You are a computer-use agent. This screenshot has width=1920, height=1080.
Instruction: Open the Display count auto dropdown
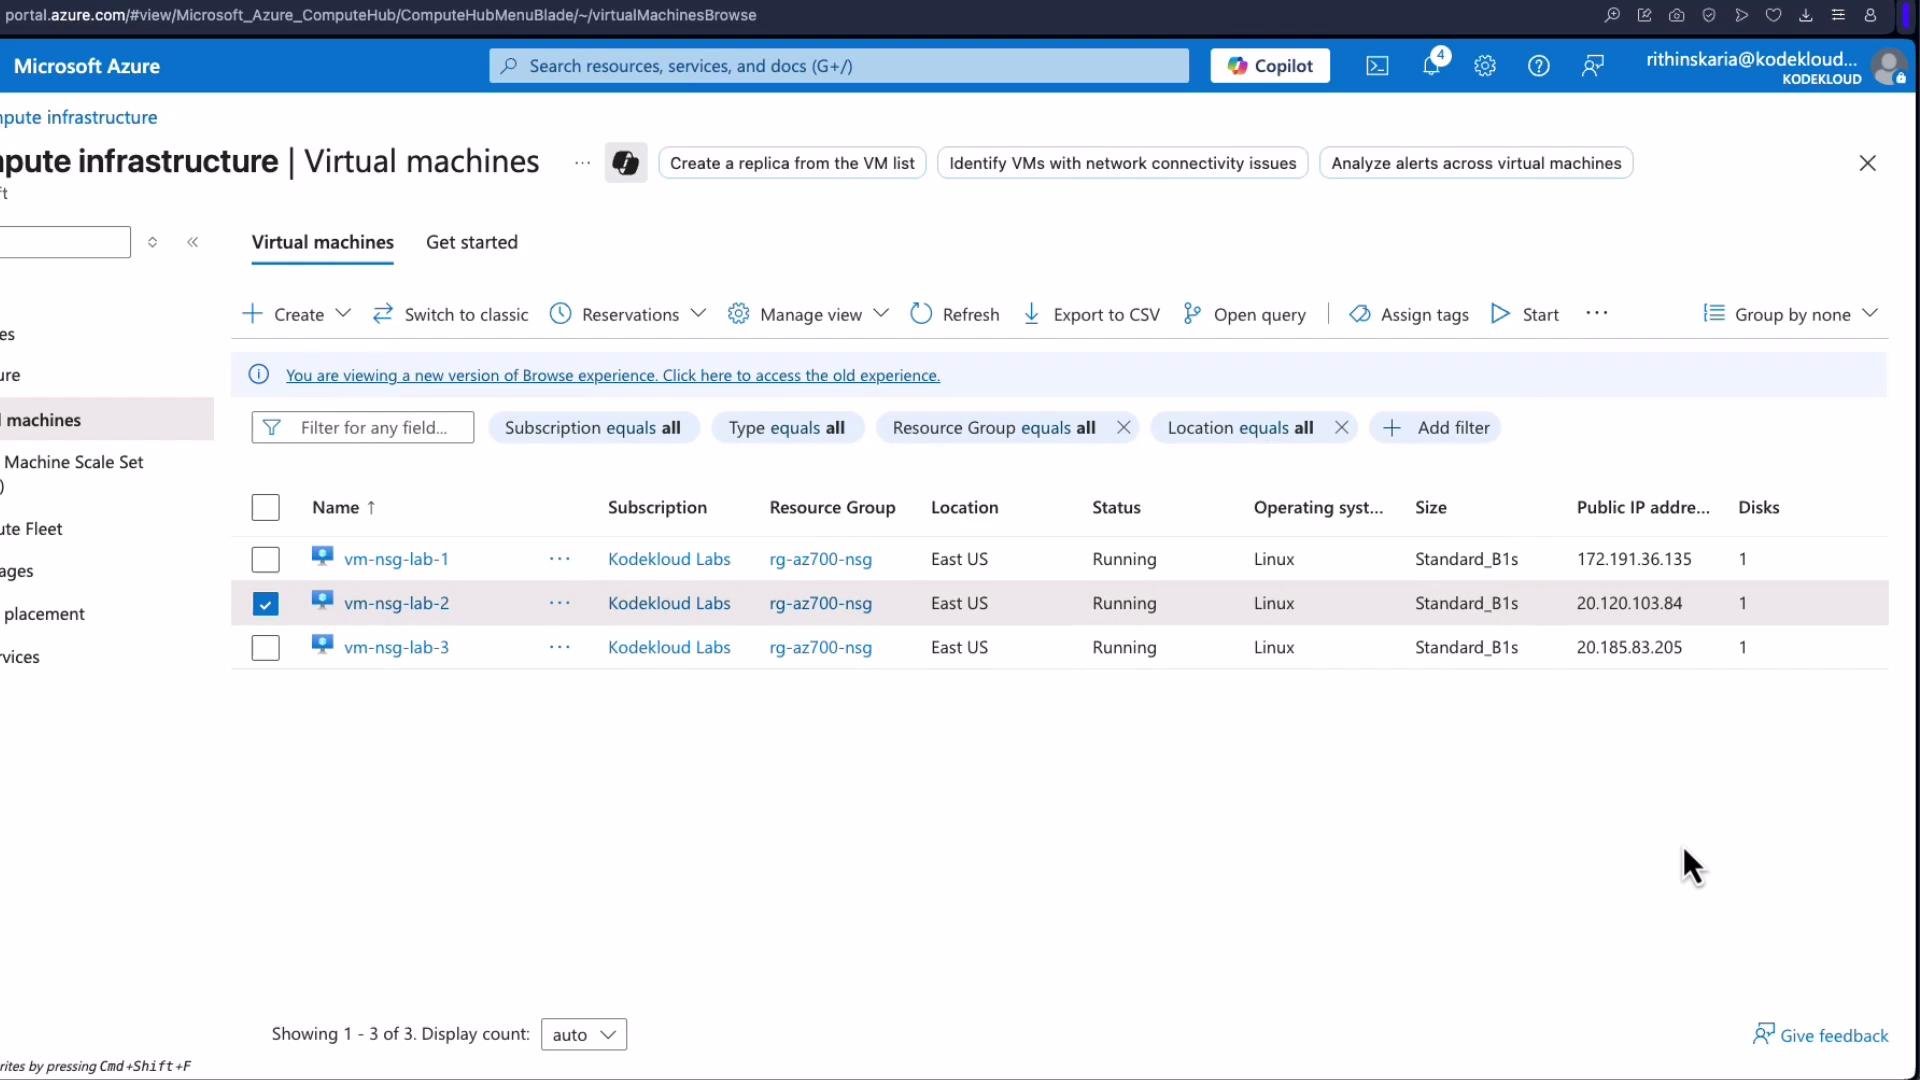pos(584,1035)
